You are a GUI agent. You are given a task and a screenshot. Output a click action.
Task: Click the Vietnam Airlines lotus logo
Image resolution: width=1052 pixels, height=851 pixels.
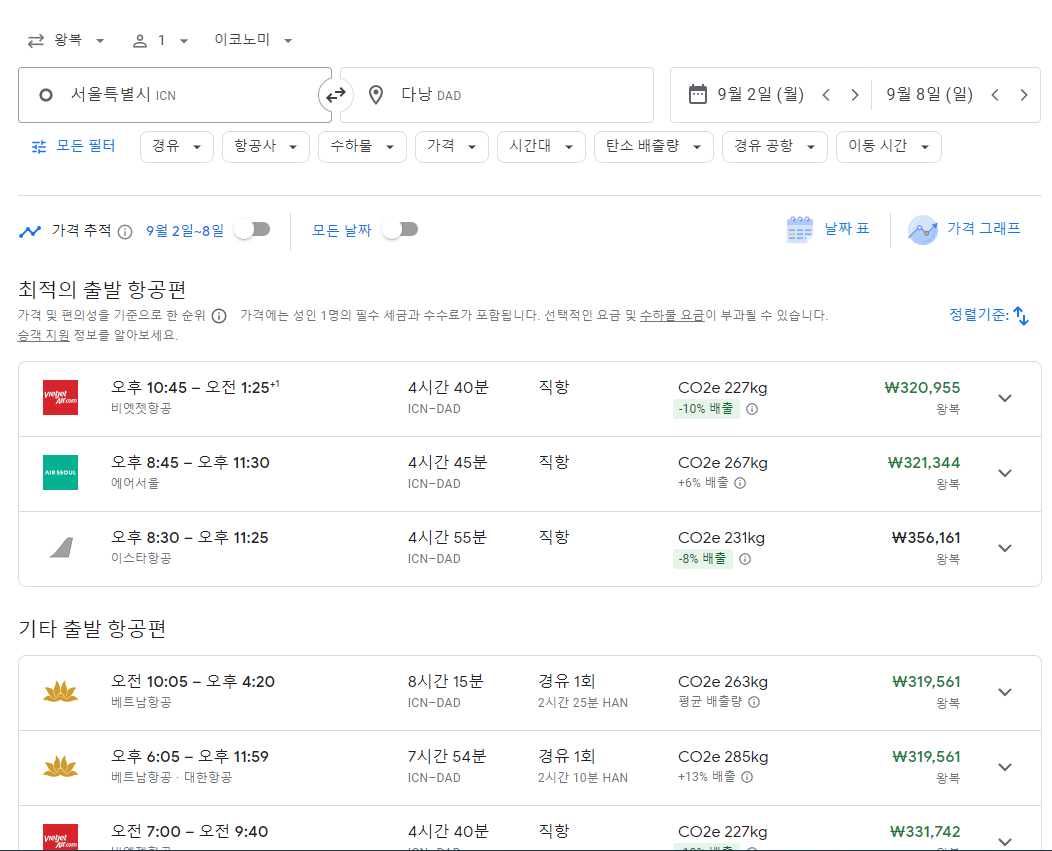61,691
